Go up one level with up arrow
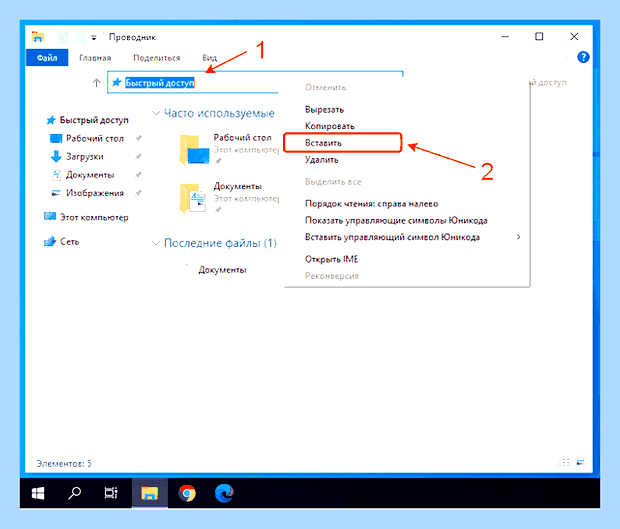Screen dimensions: 620x529 click(96, 83)
